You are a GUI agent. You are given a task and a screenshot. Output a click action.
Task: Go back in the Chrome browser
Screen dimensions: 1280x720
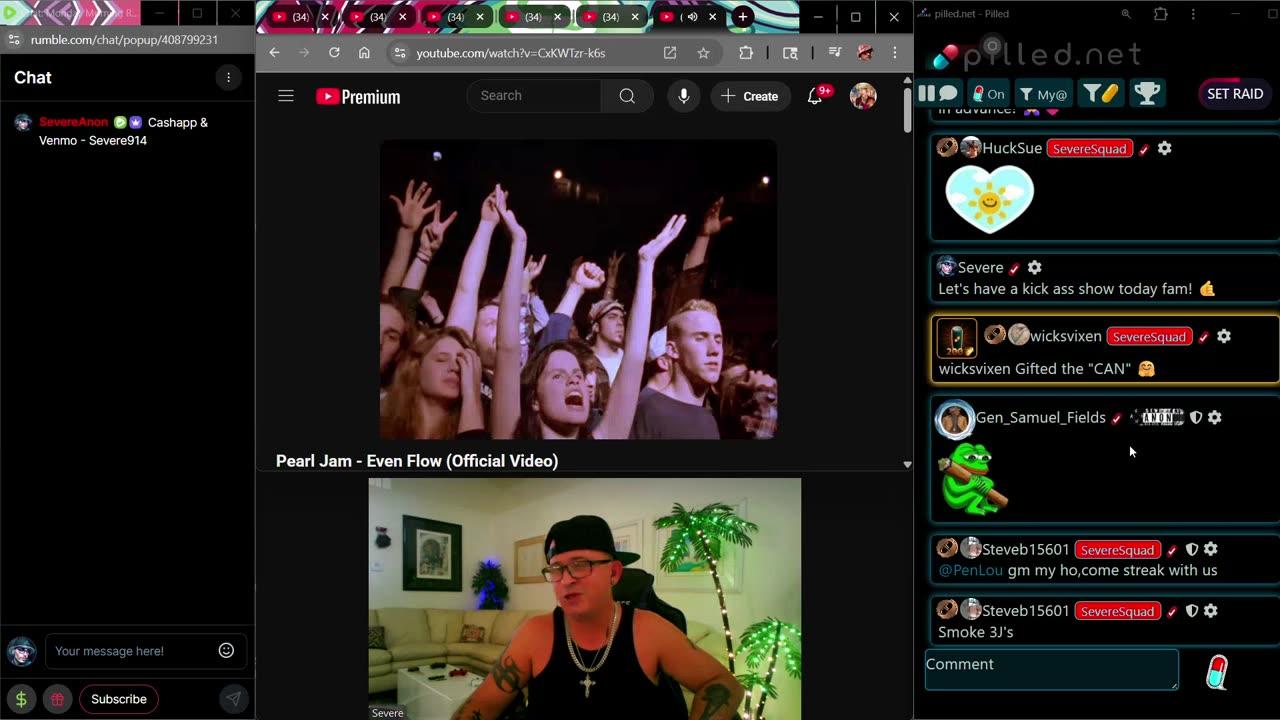click(274, 53)
